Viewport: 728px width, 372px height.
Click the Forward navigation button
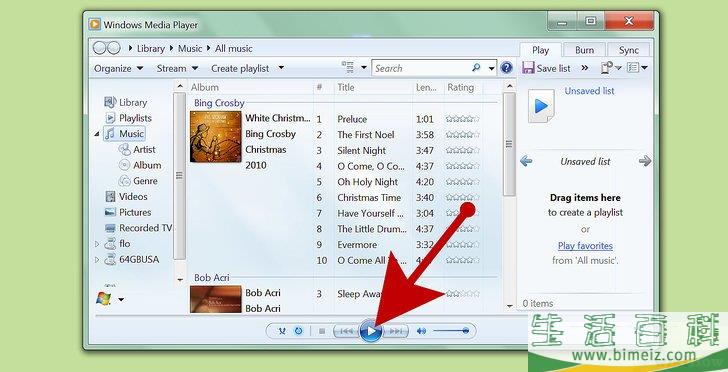[114, 48]
